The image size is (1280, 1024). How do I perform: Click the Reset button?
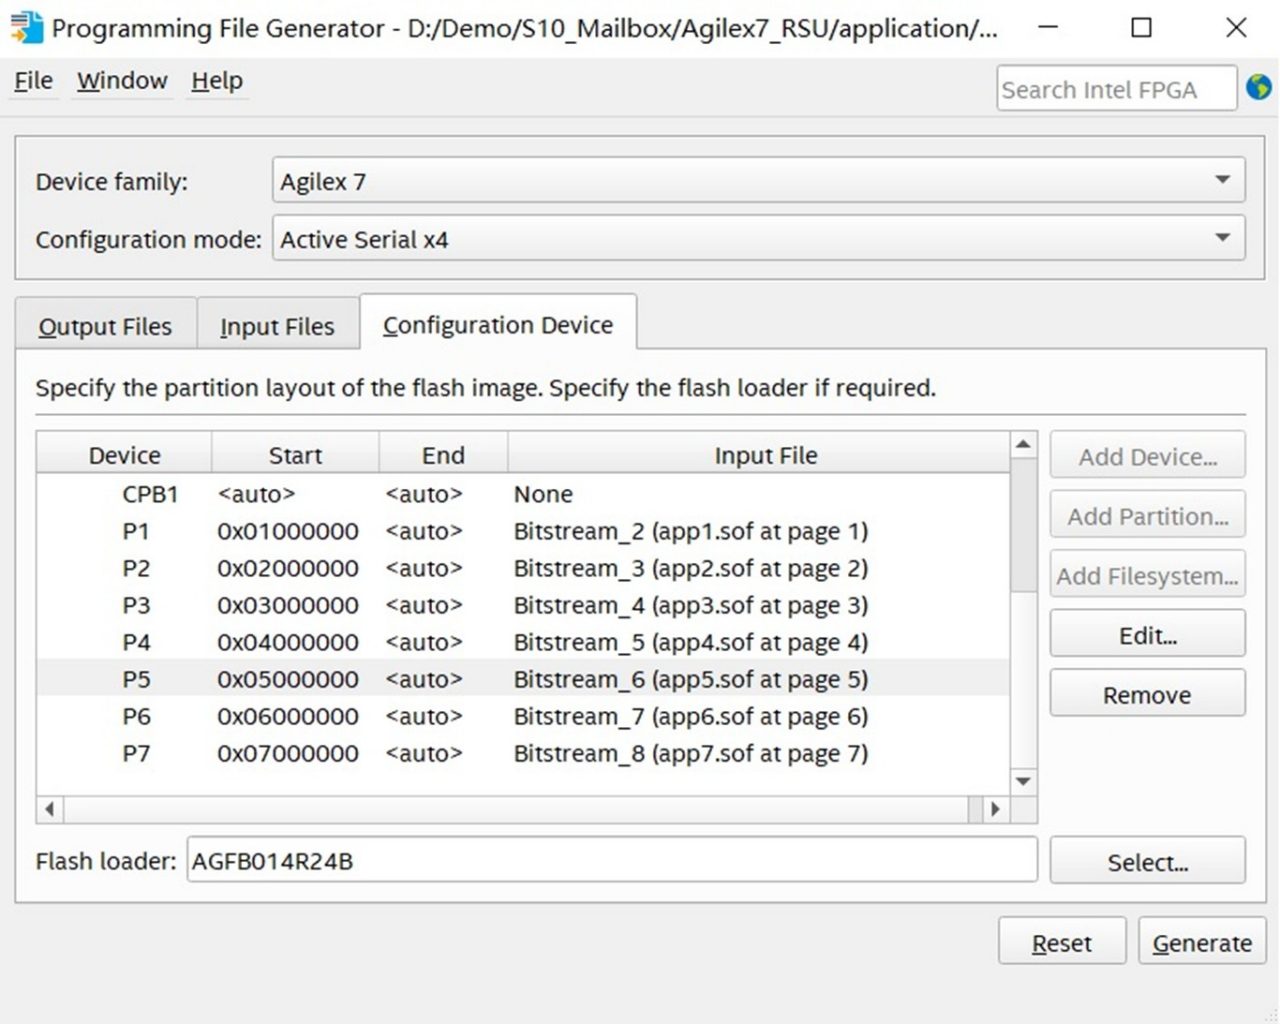click(x=1061, y=942)
